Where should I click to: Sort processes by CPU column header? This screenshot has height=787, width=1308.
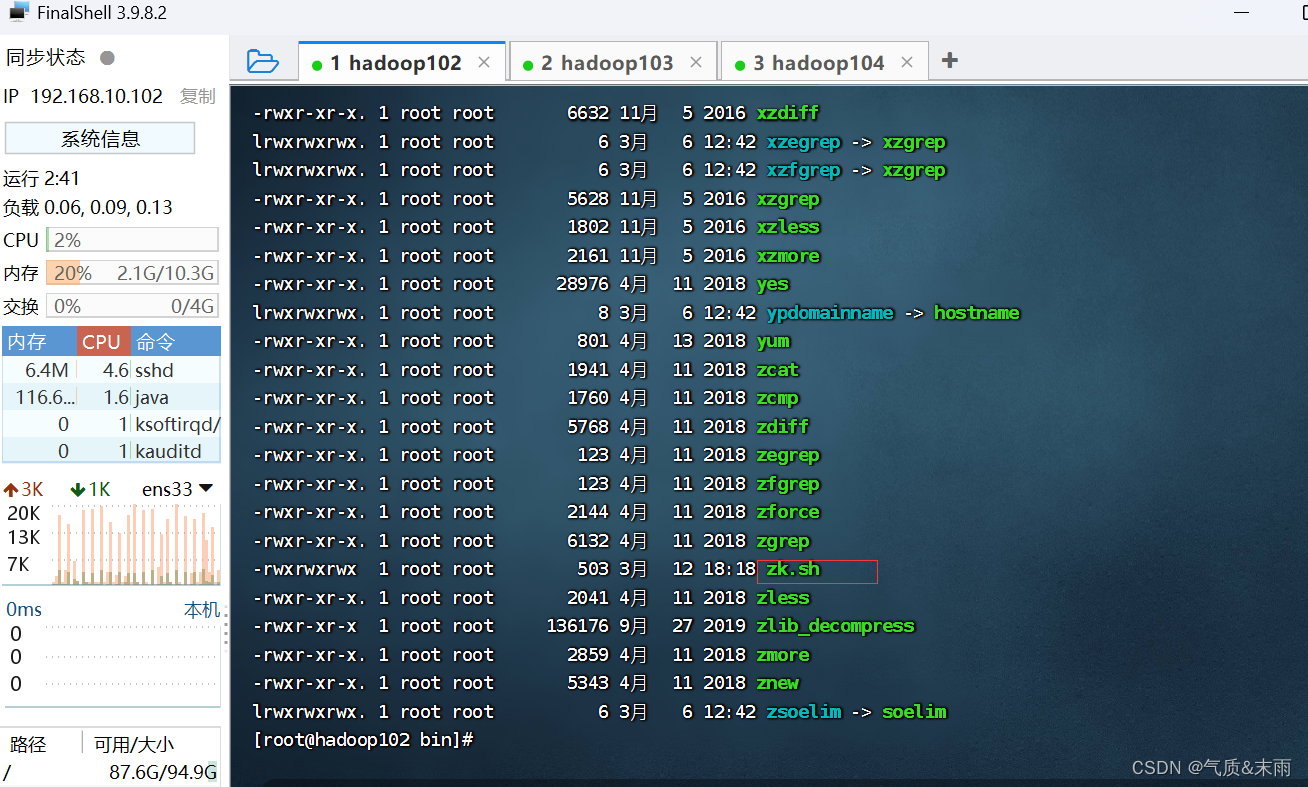(x=104, y=342)
